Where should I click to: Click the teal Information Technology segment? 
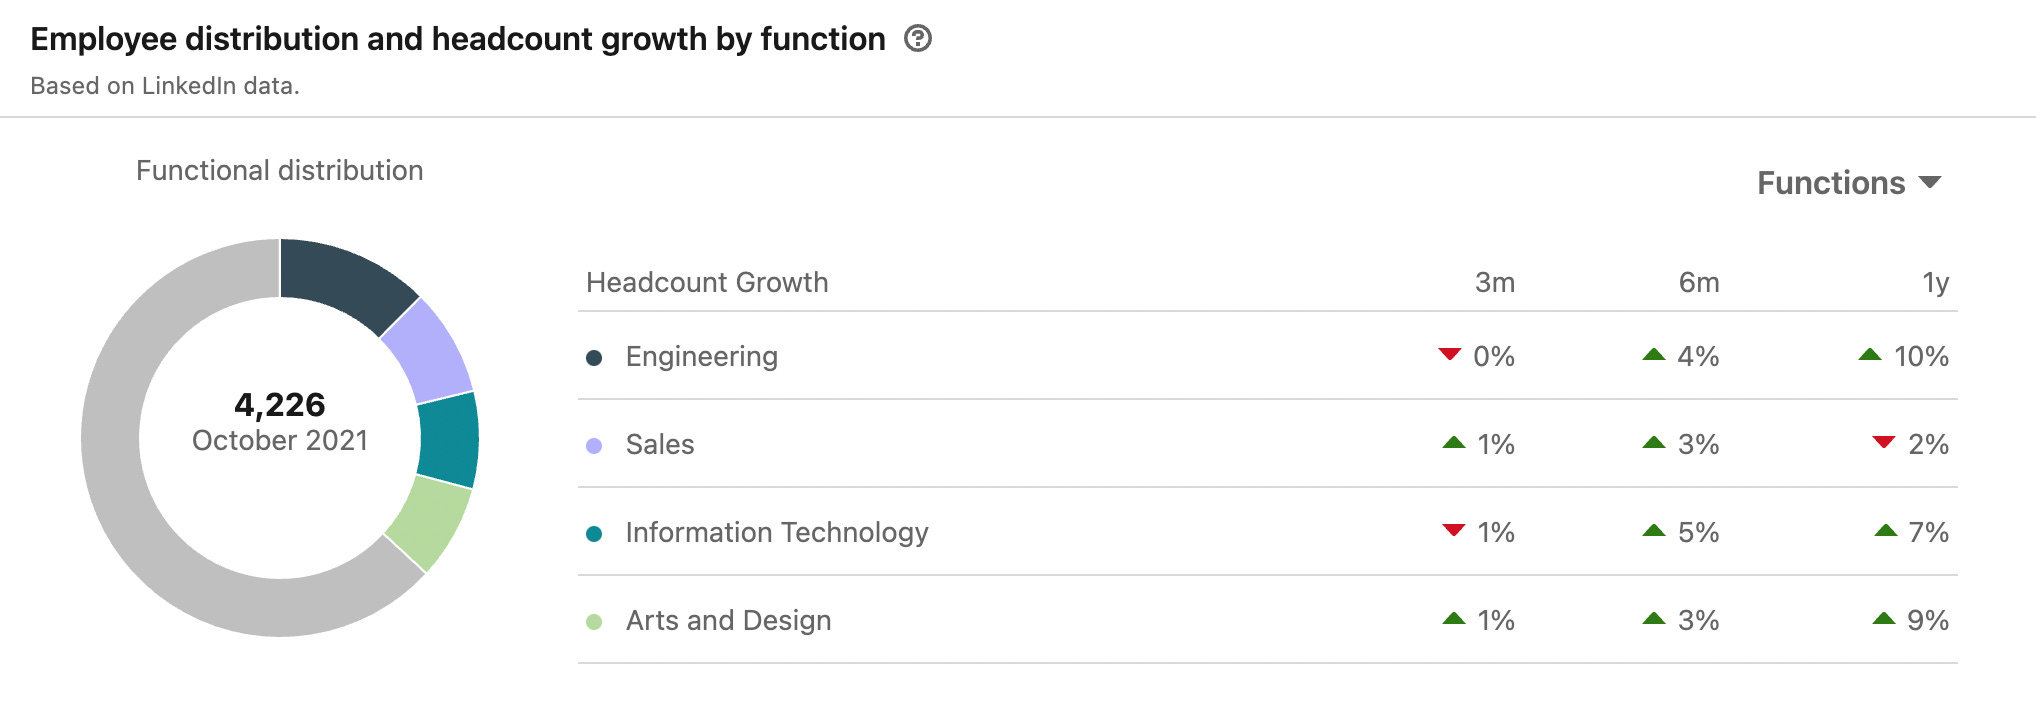pyautogui.click(x=449, y=440)
